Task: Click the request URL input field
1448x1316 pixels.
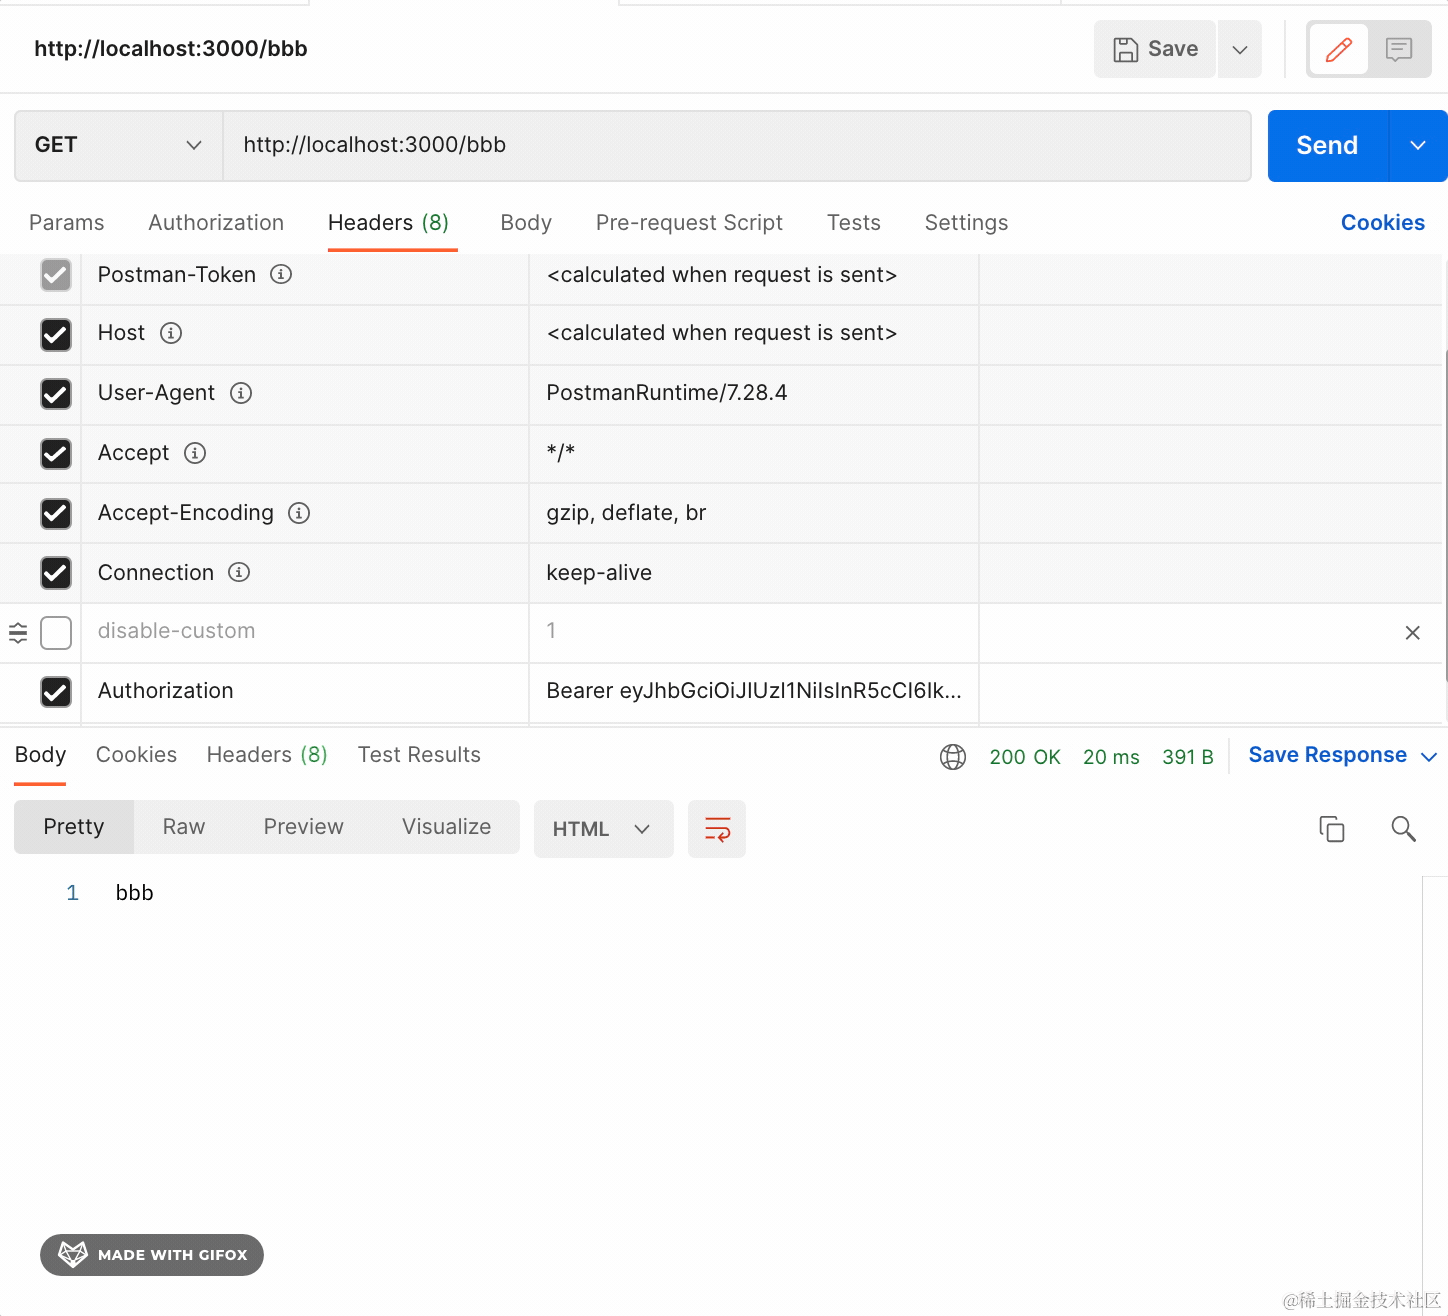Action: (736, 146)
